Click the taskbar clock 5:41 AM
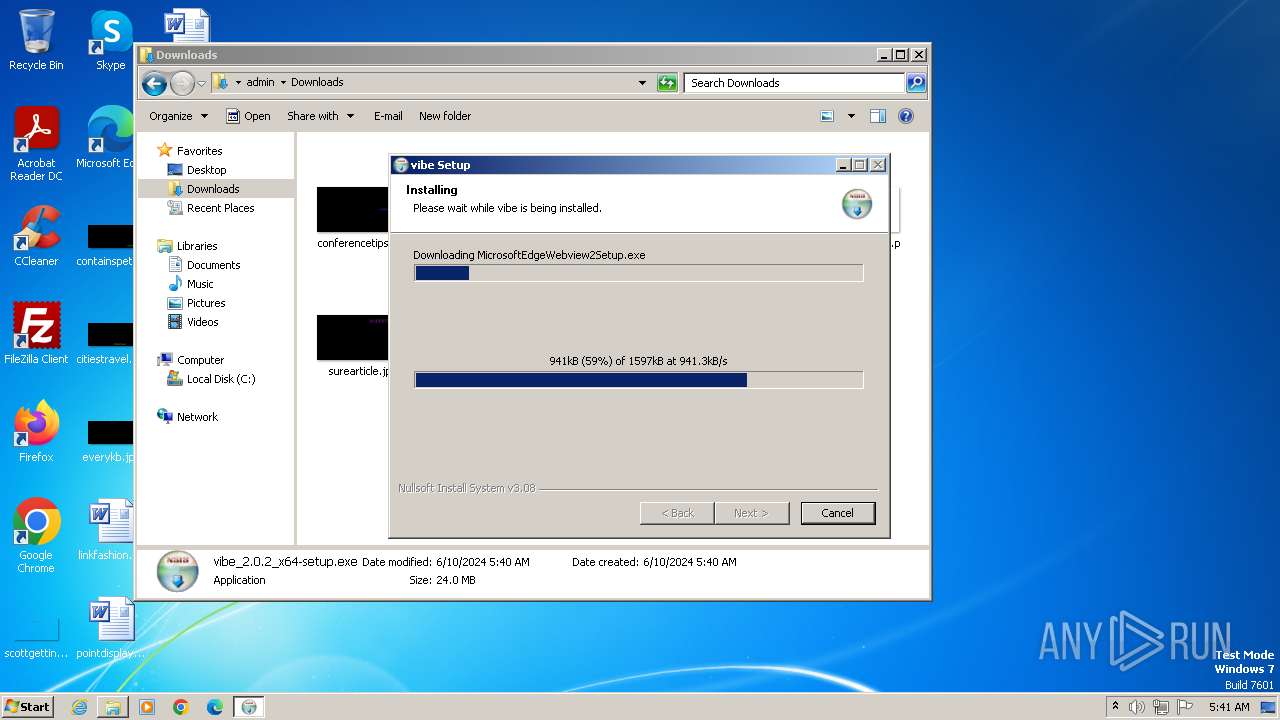This screenshot has height=720, width=1280. 1229,707
